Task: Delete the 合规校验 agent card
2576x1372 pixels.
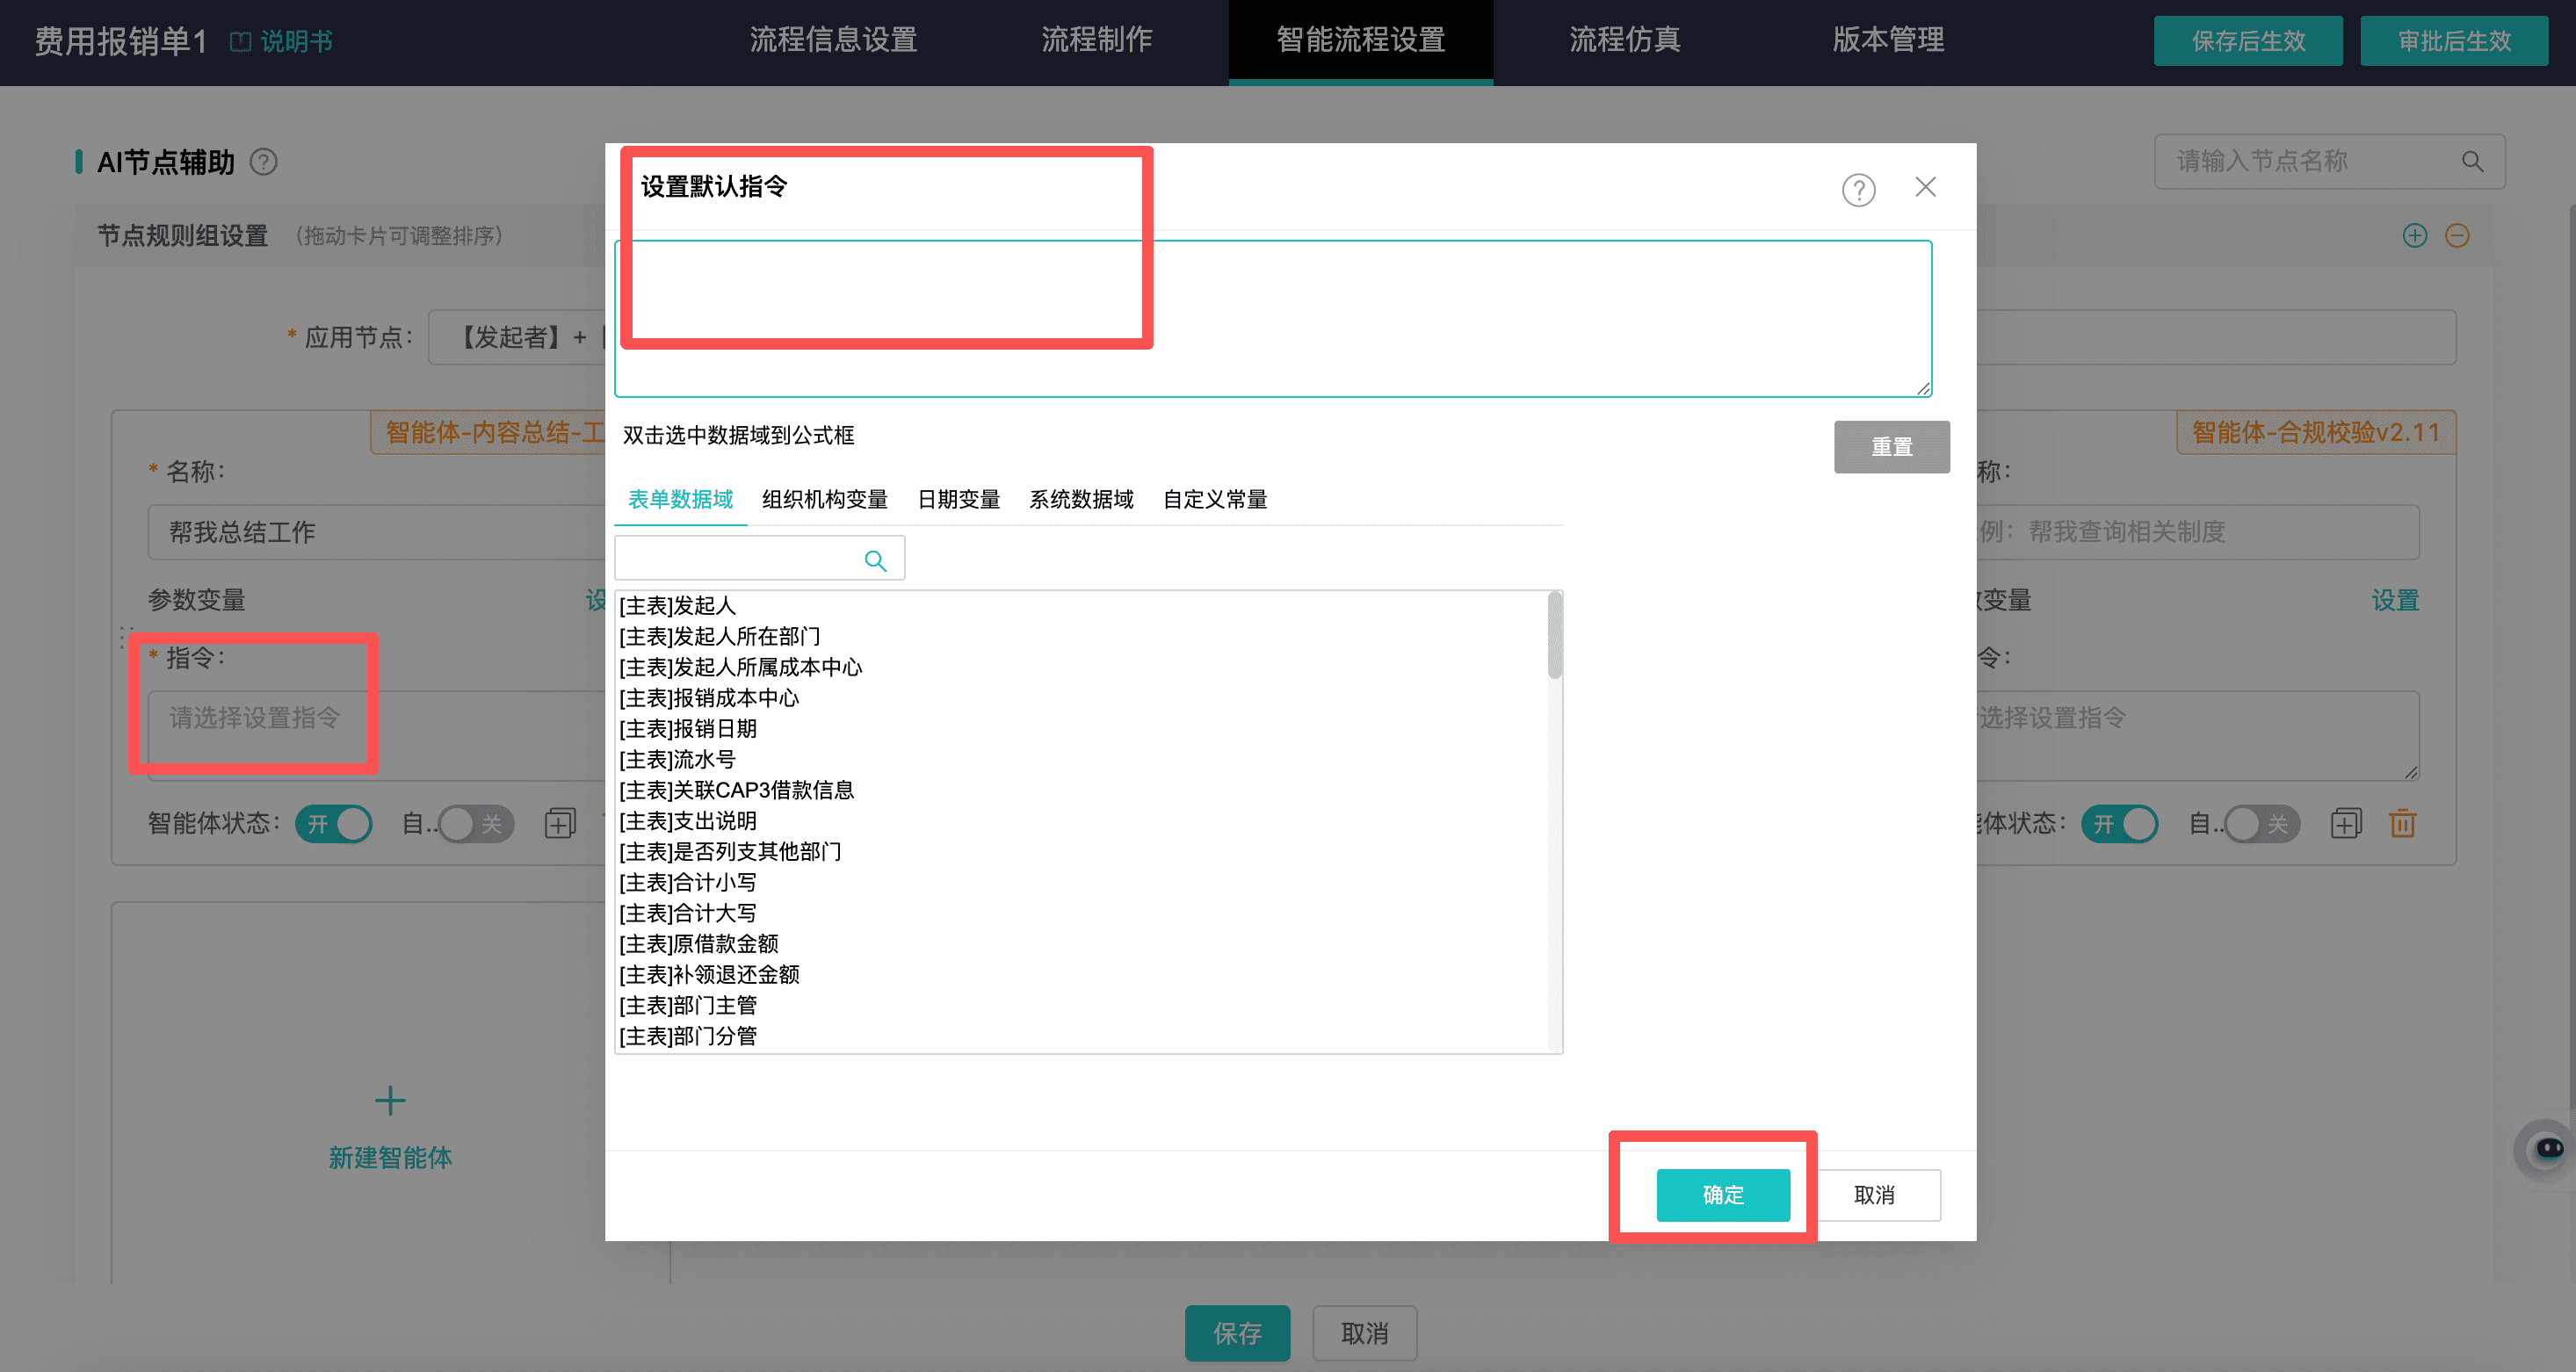Action: pyautogui.click(x=2402, y=823)
